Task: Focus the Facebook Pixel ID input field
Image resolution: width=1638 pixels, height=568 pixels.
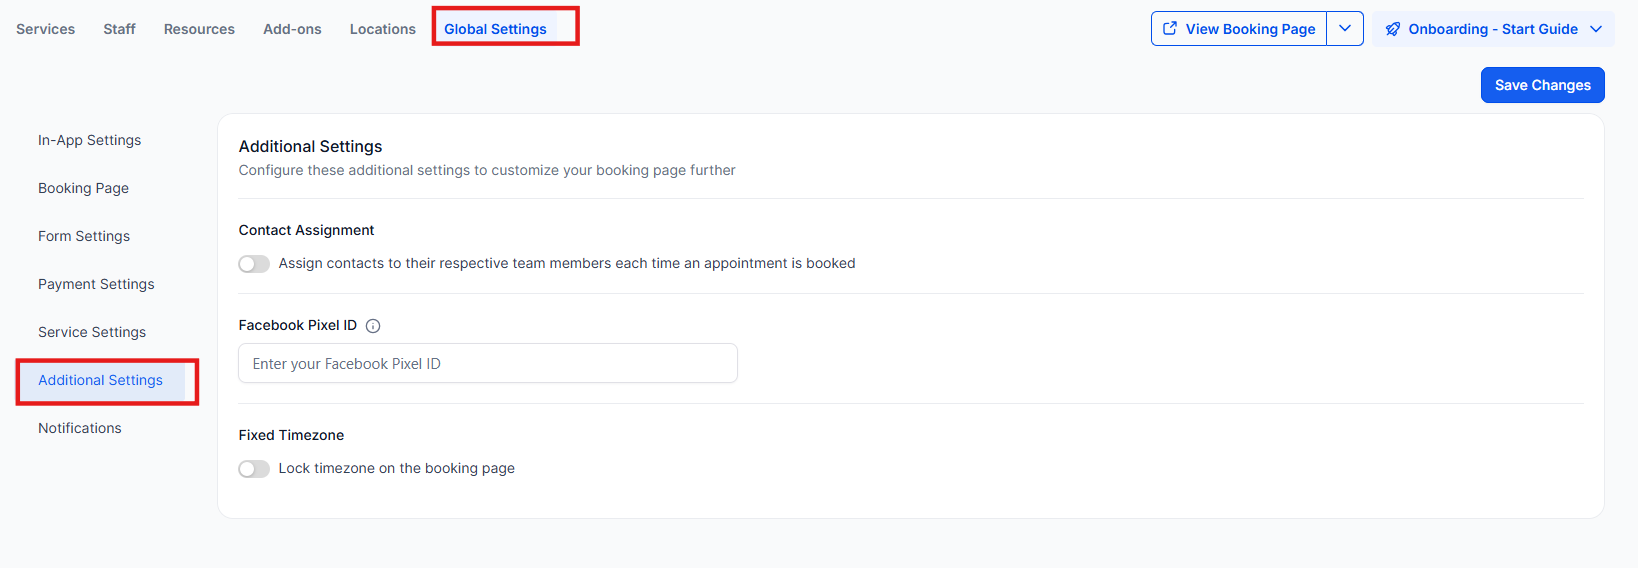Action: (x=488, y=364)
